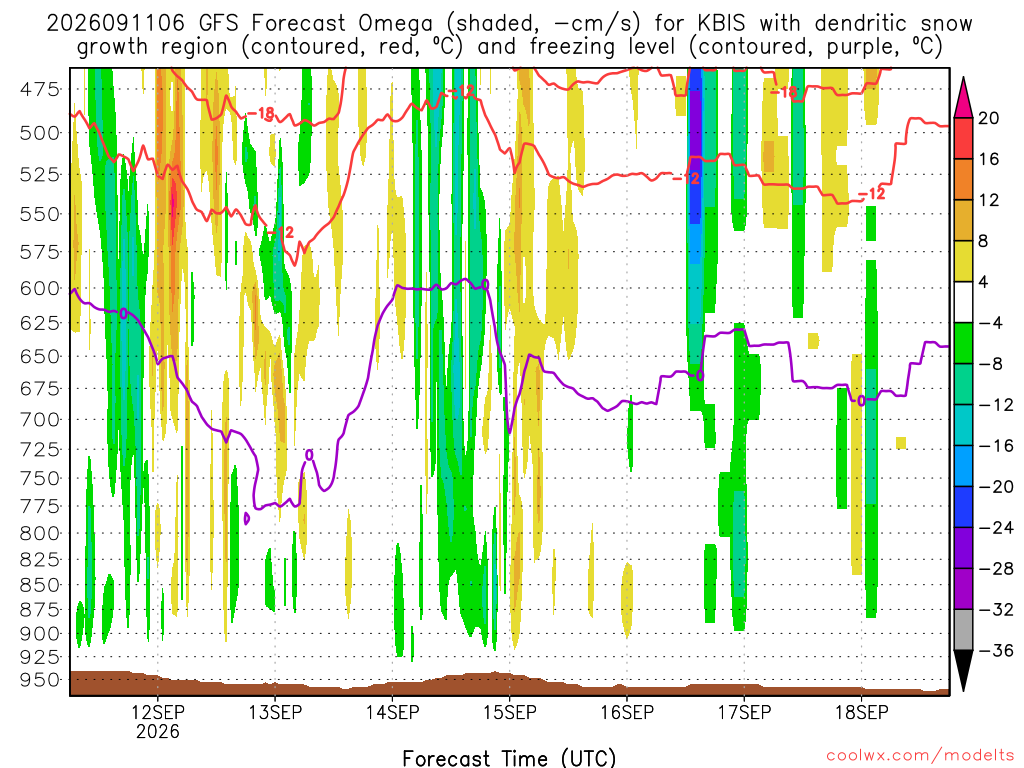Select the 18SEP time axis marker
Image resolution: width=1024 pixels, height=768 pixels.
[861, 712]
